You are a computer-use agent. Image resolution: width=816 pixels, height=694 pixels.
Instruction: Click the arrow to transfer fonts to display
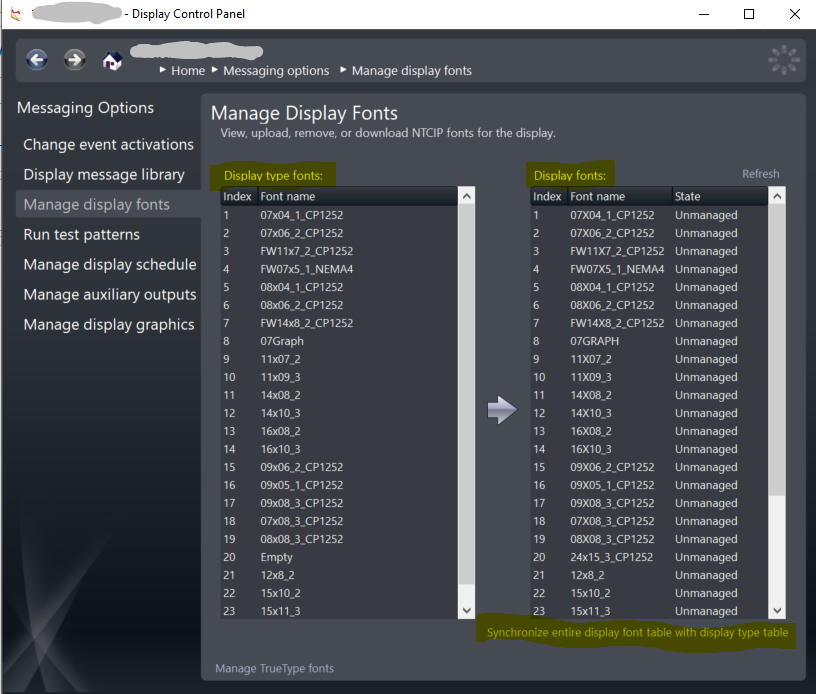tap(502, 410)
